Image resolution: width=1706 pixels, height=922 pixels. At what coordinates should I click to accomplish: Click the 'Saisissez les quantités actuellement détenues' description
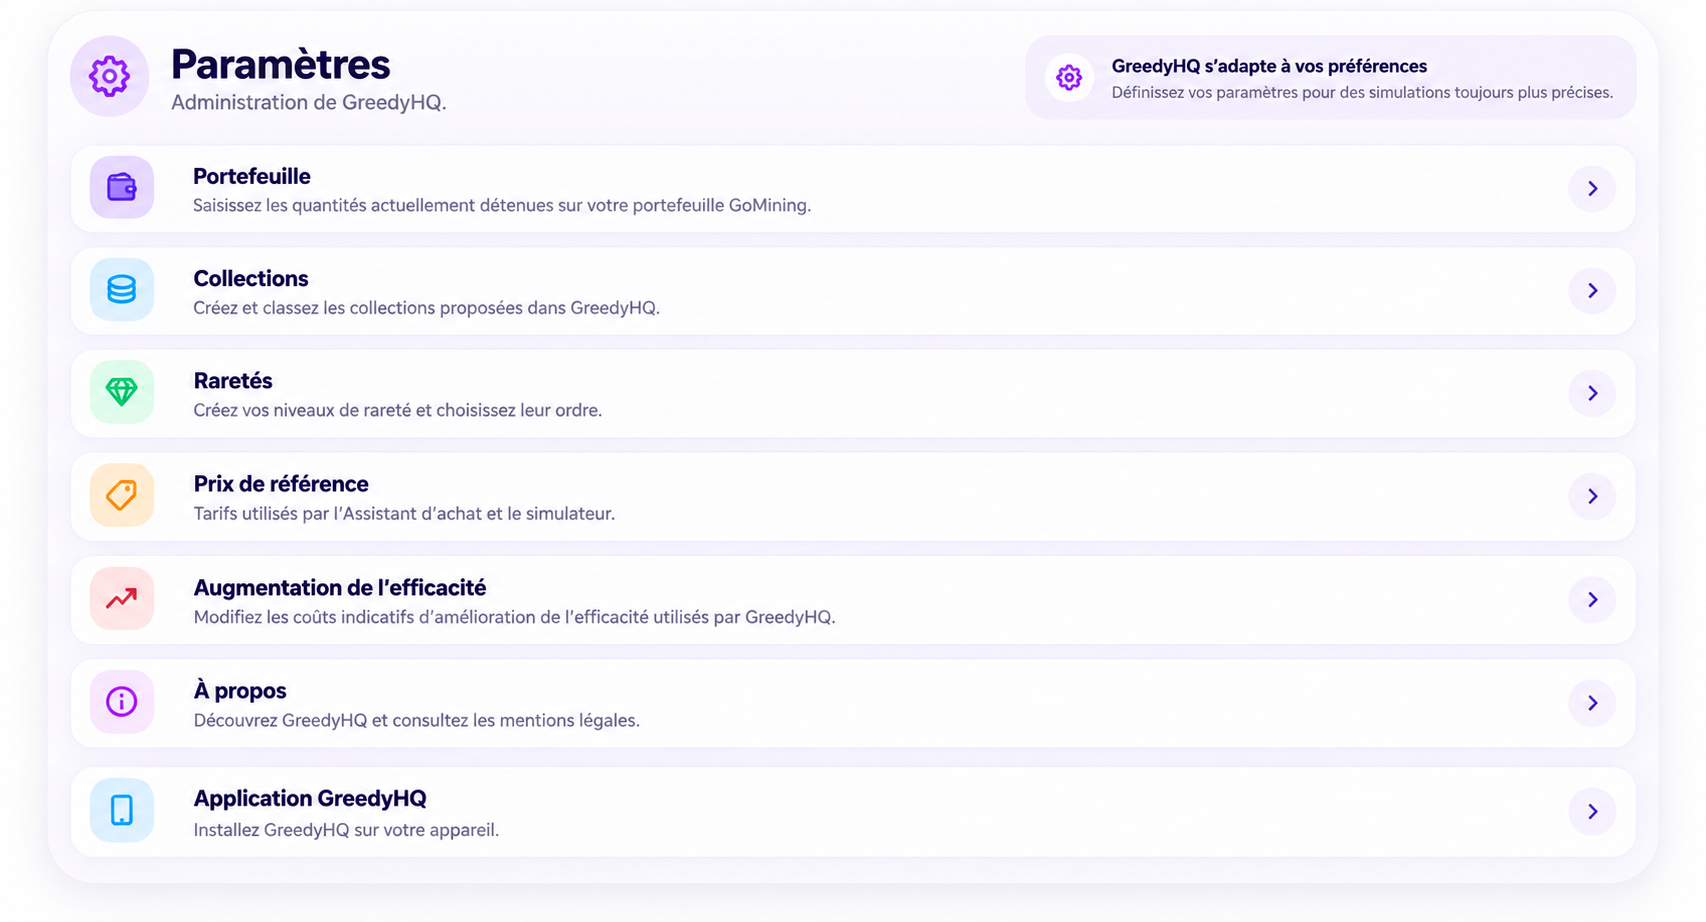click(502, 205)
